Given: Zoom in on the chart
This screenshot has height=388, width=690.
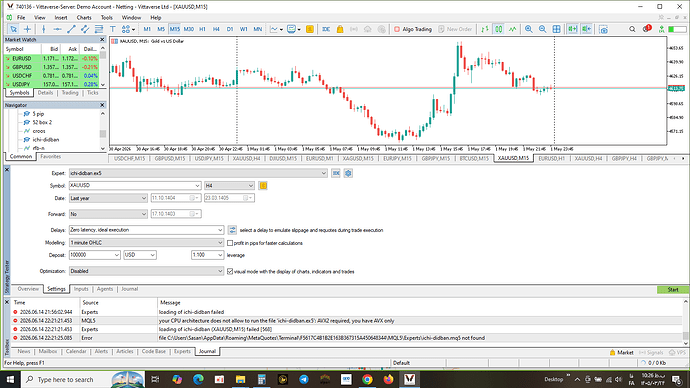Looking at the screenshot, I should click(x=529, y=29).
